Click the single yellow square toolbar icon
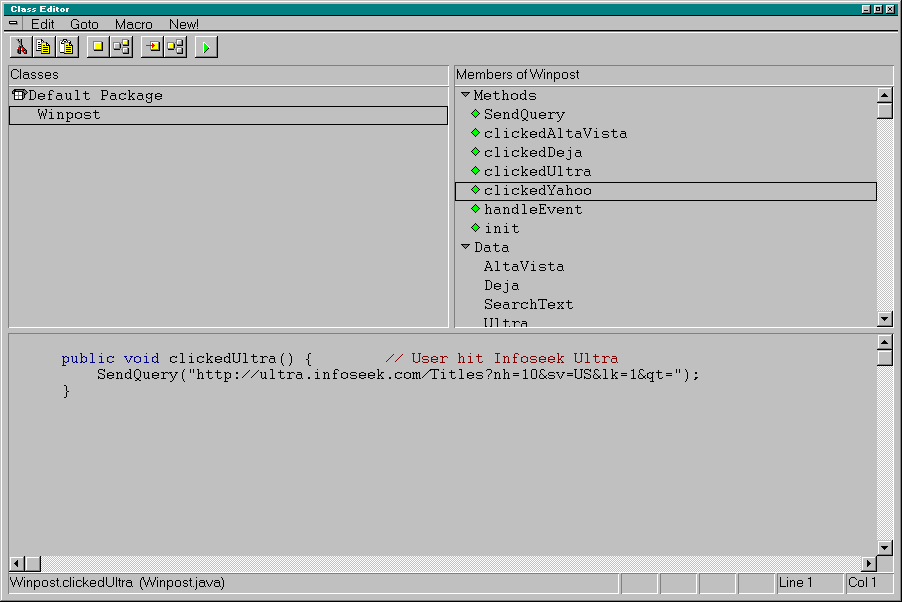The image size is (902, 602). click(98, 47)
